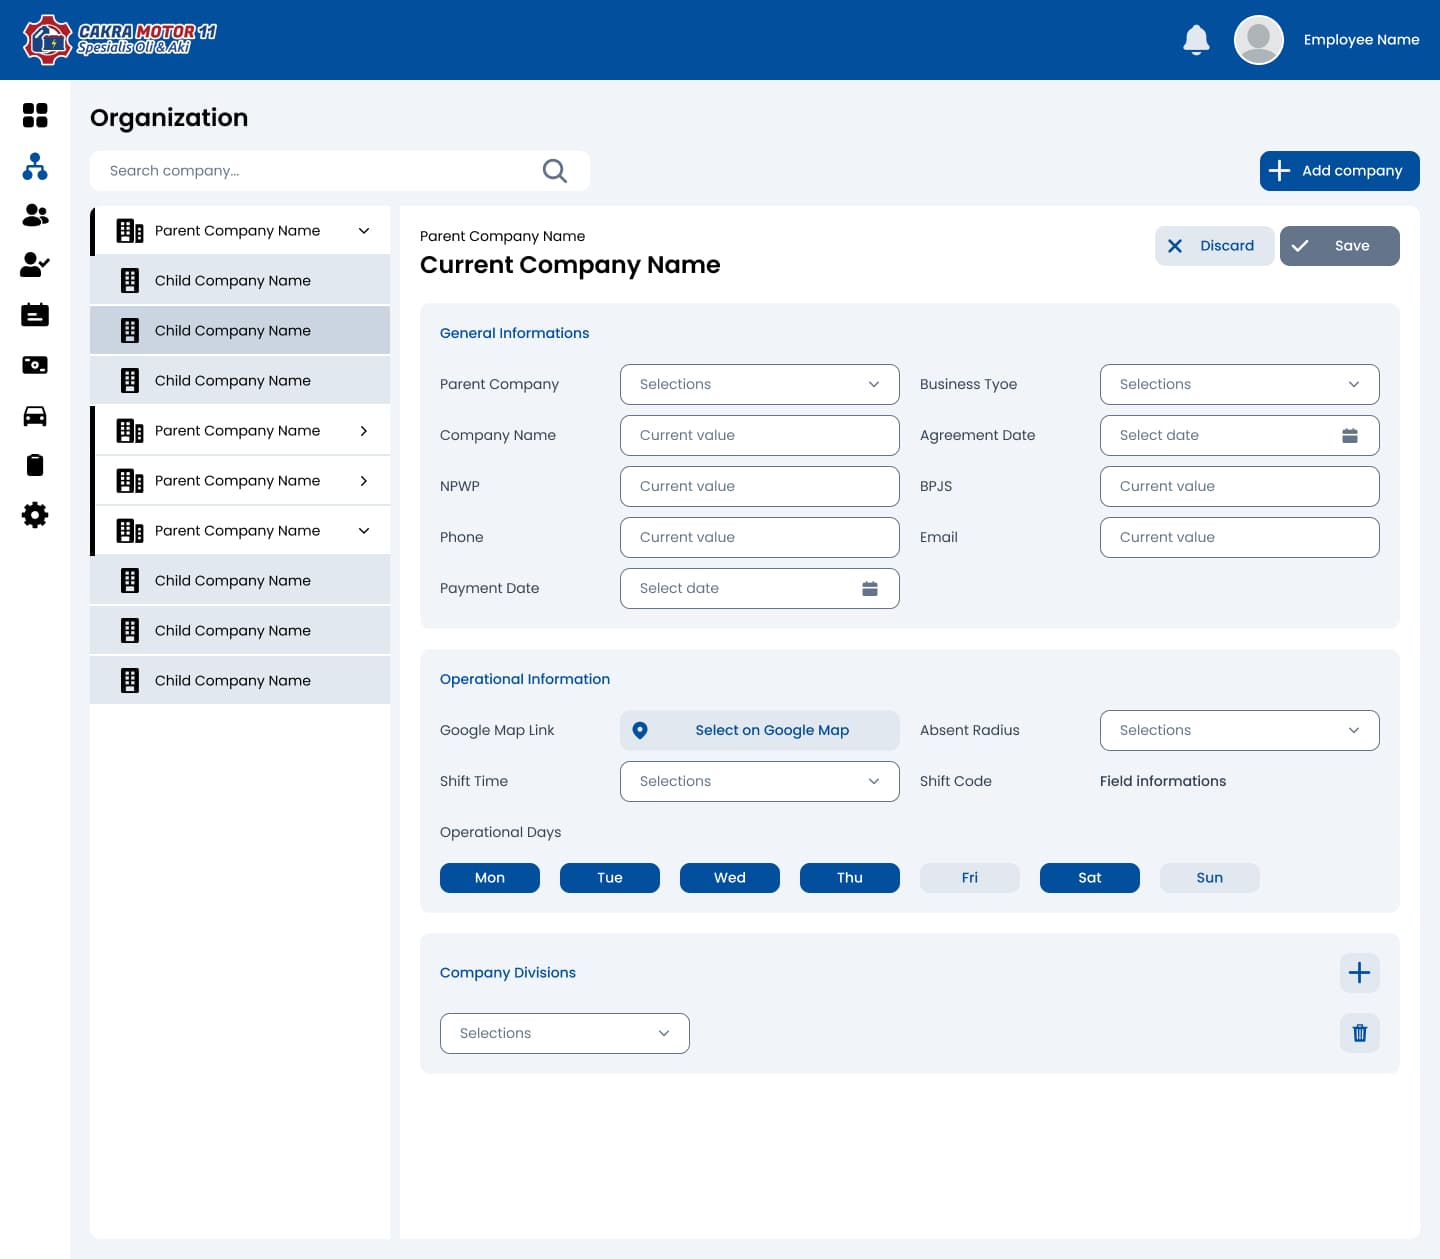Click the Discard button
Viewport: 1440px width, 1259px height.
[x=1215, y=246]
